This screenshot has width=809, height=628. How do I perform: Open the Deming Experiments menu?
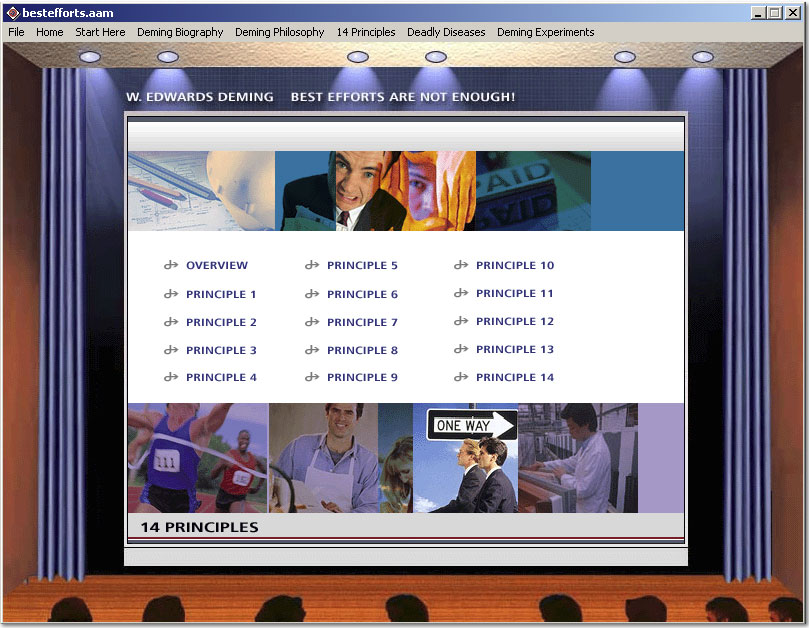click(x=545, y=32)
